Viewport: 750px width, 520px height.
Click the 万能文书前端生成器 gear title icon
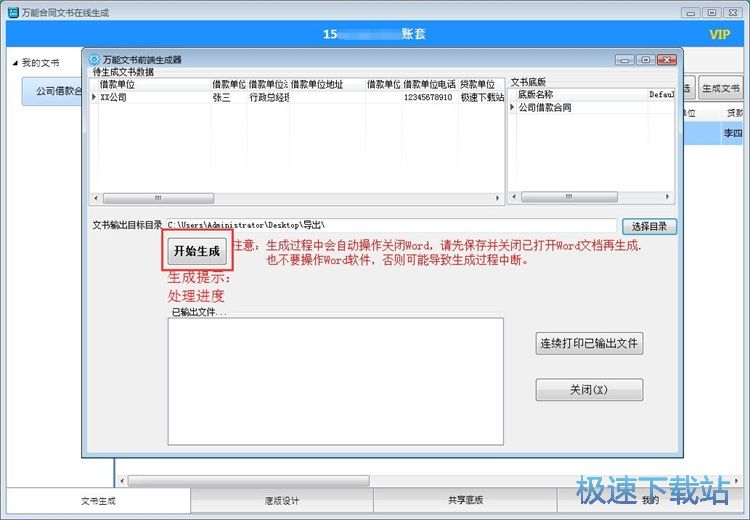click(94, 59)
